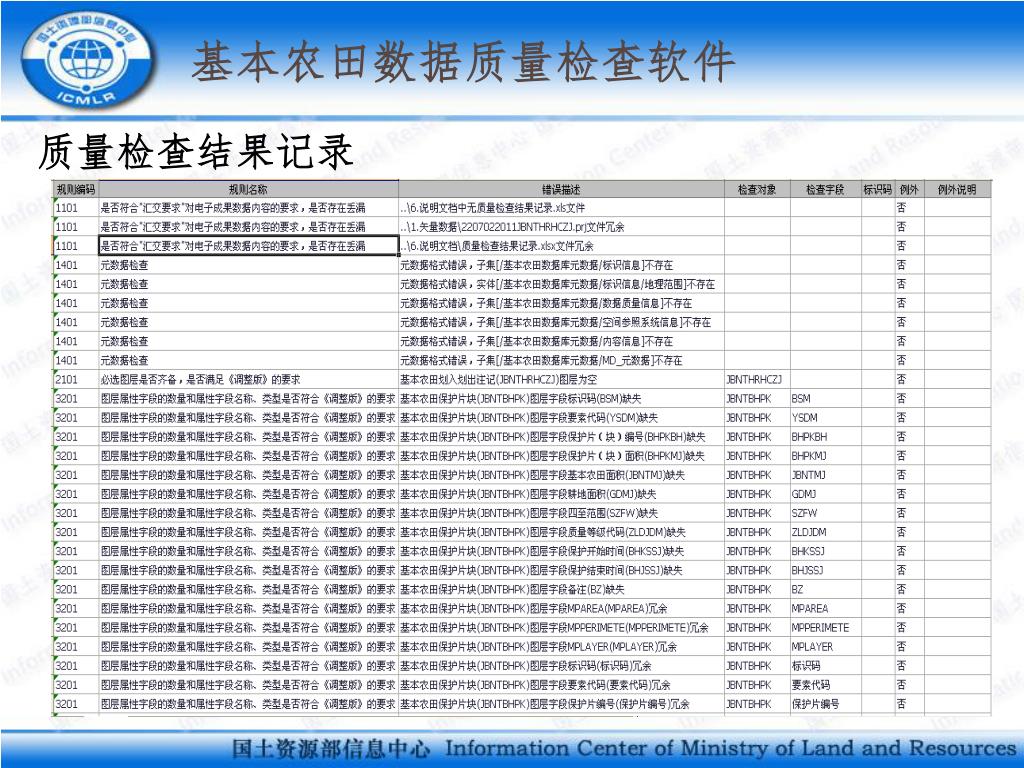Screen dimensions: 1024x768
Task: Select JBNTHRHCZJ in the 检查对象 column
Action: pos(757,379)
